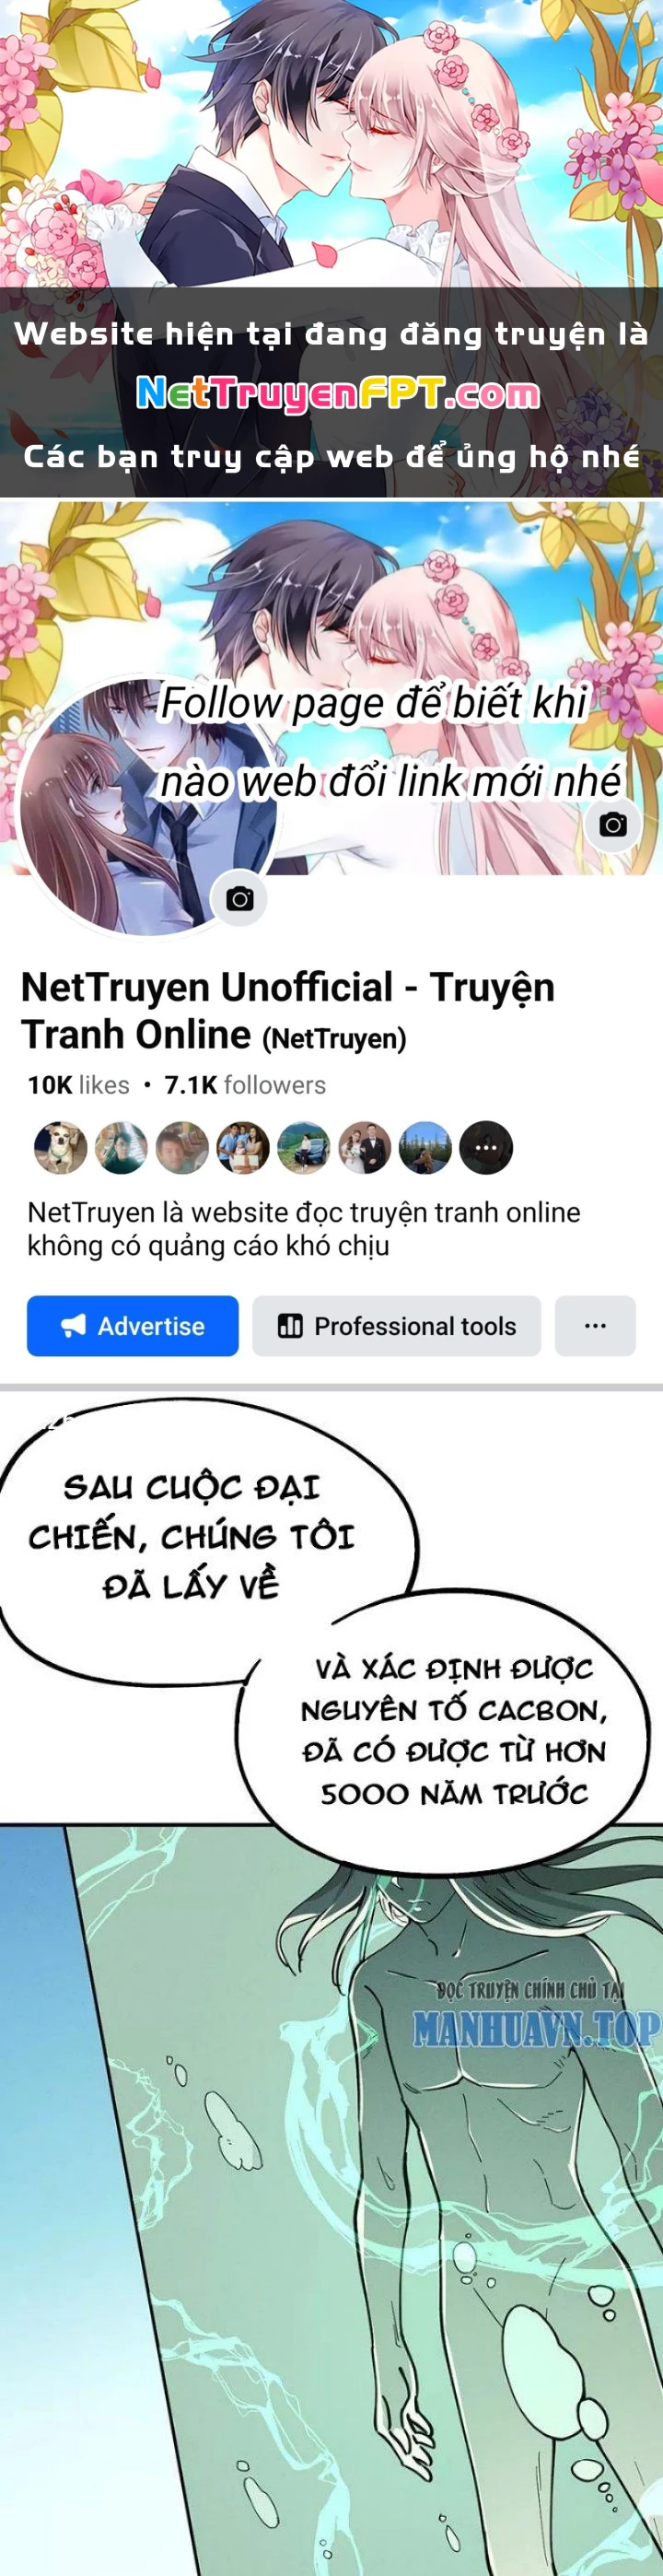The width and height of the screenshot is (663, 2576).
Task: Open the wedding couple follower avatar
Action: (364, 1147)
